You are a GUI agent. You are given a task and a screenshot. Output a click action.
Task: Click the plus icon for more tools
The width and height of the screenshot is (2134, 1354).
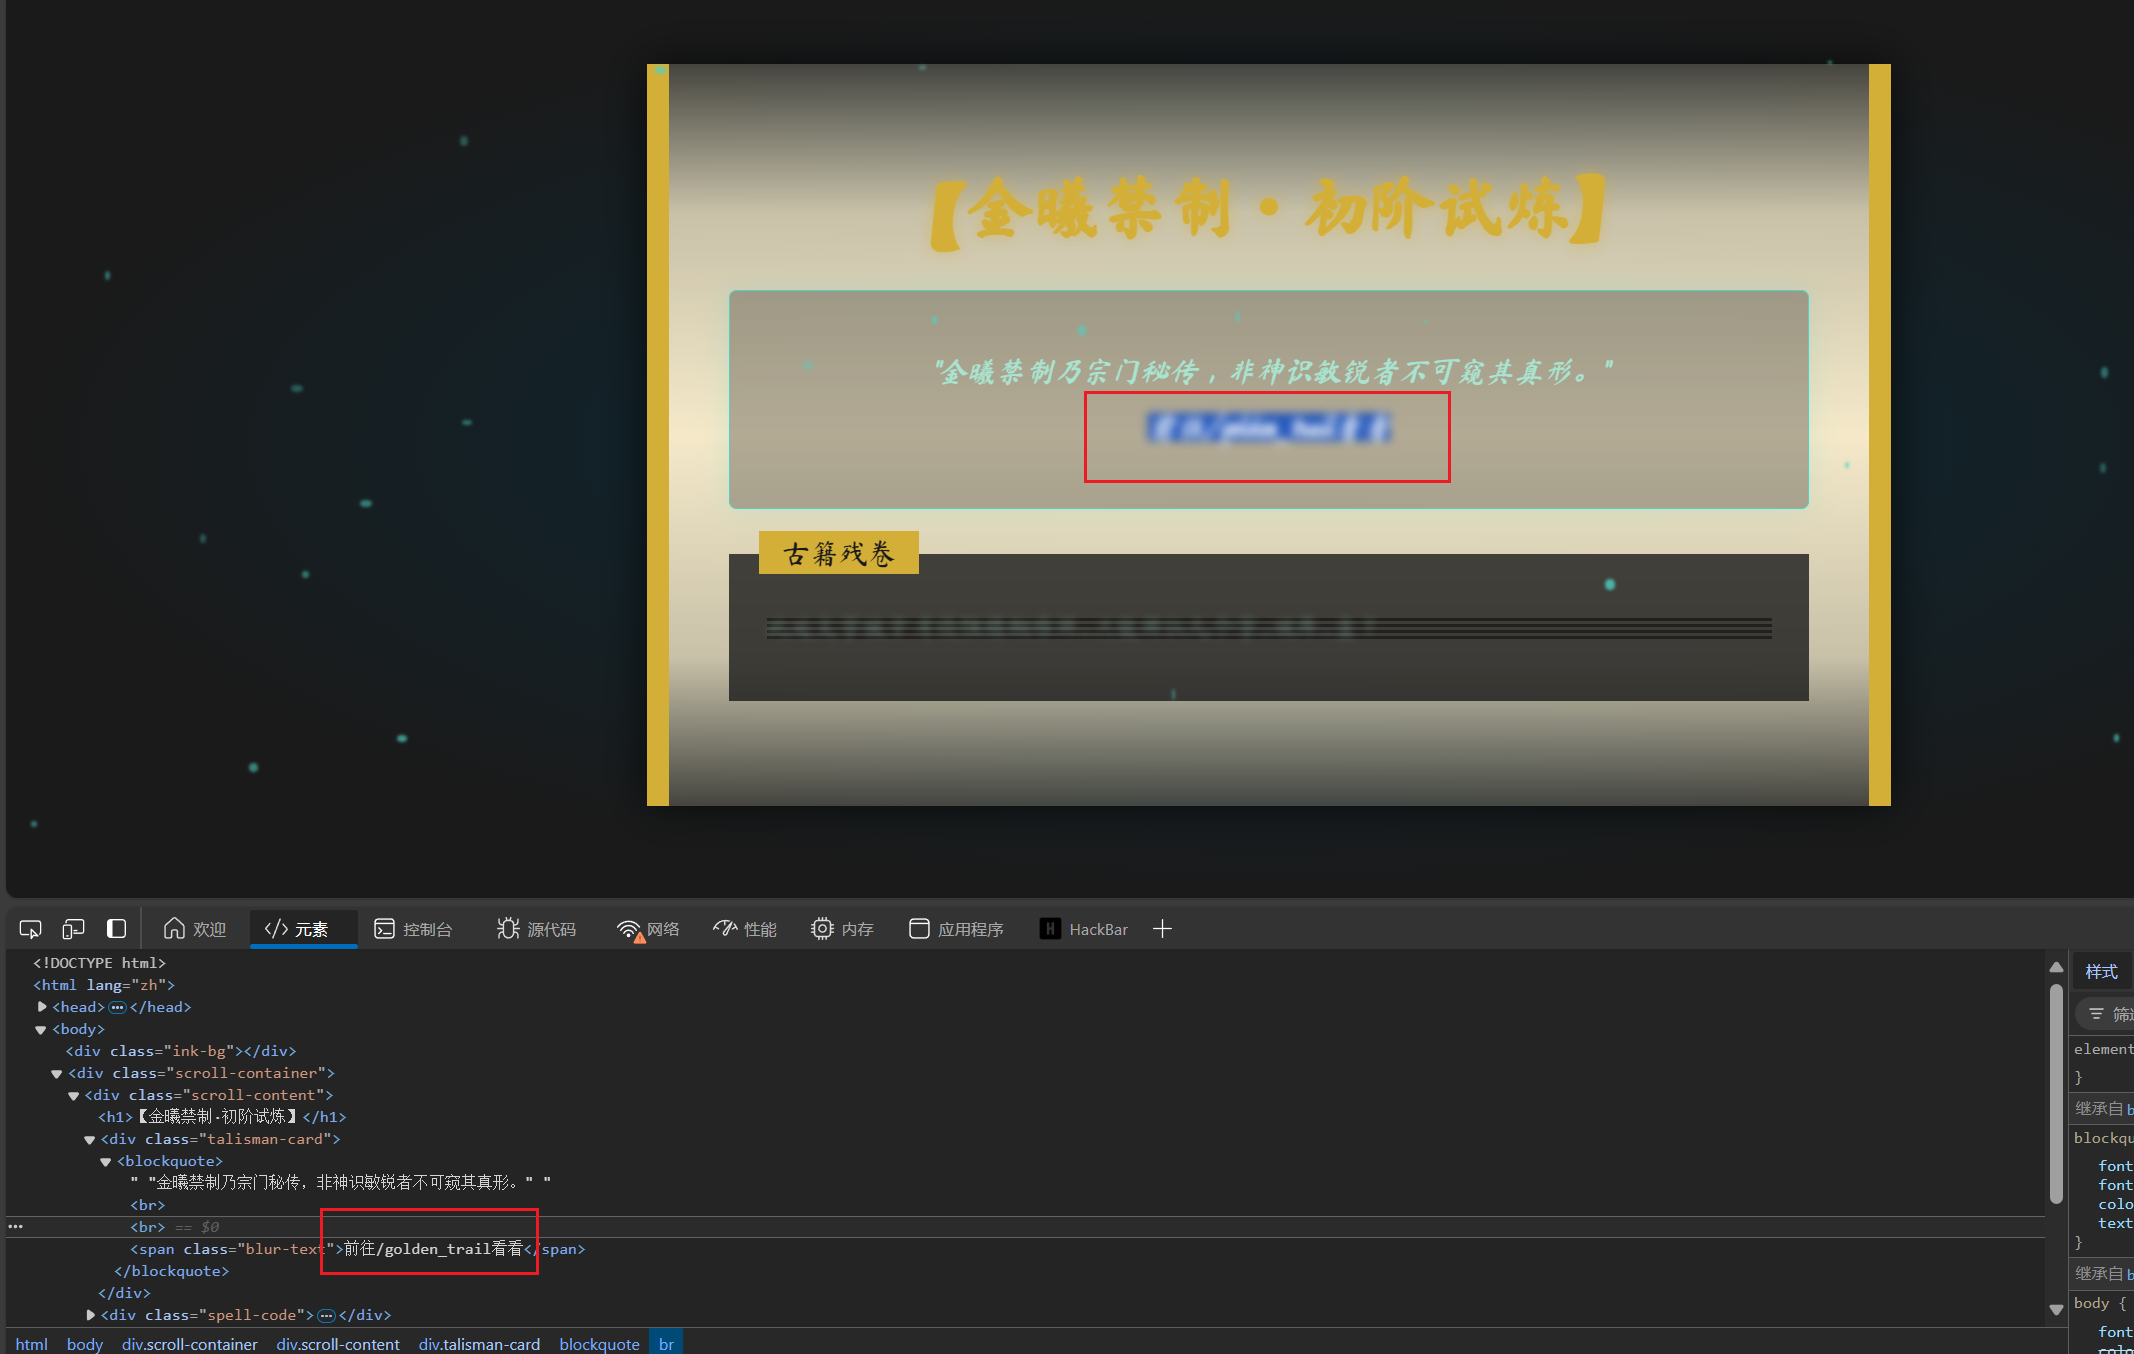[1162, 929]
